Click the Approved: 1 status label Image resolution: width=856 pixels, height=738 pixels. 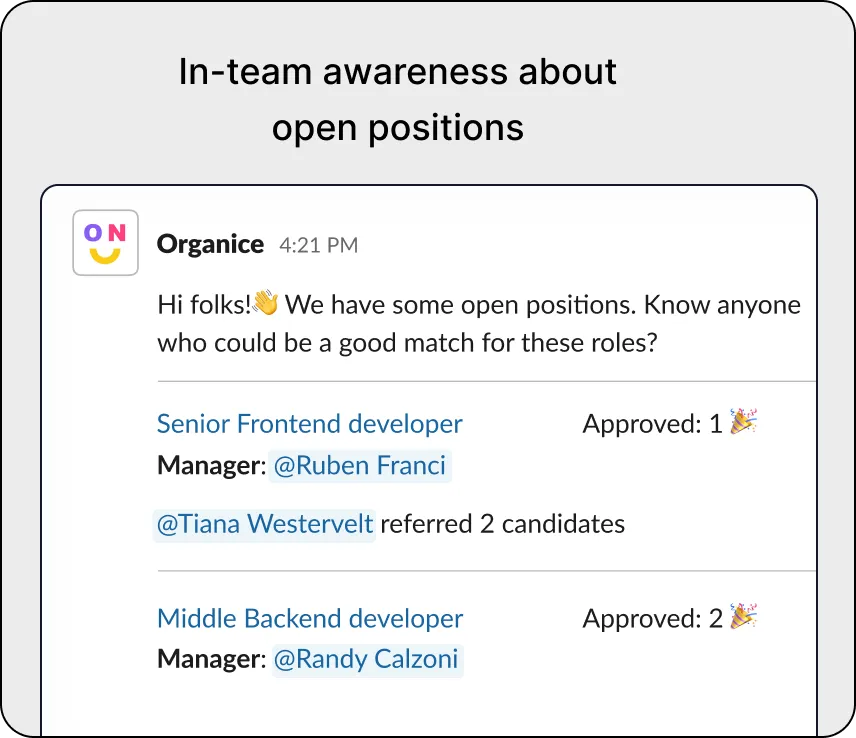(651, 423)
